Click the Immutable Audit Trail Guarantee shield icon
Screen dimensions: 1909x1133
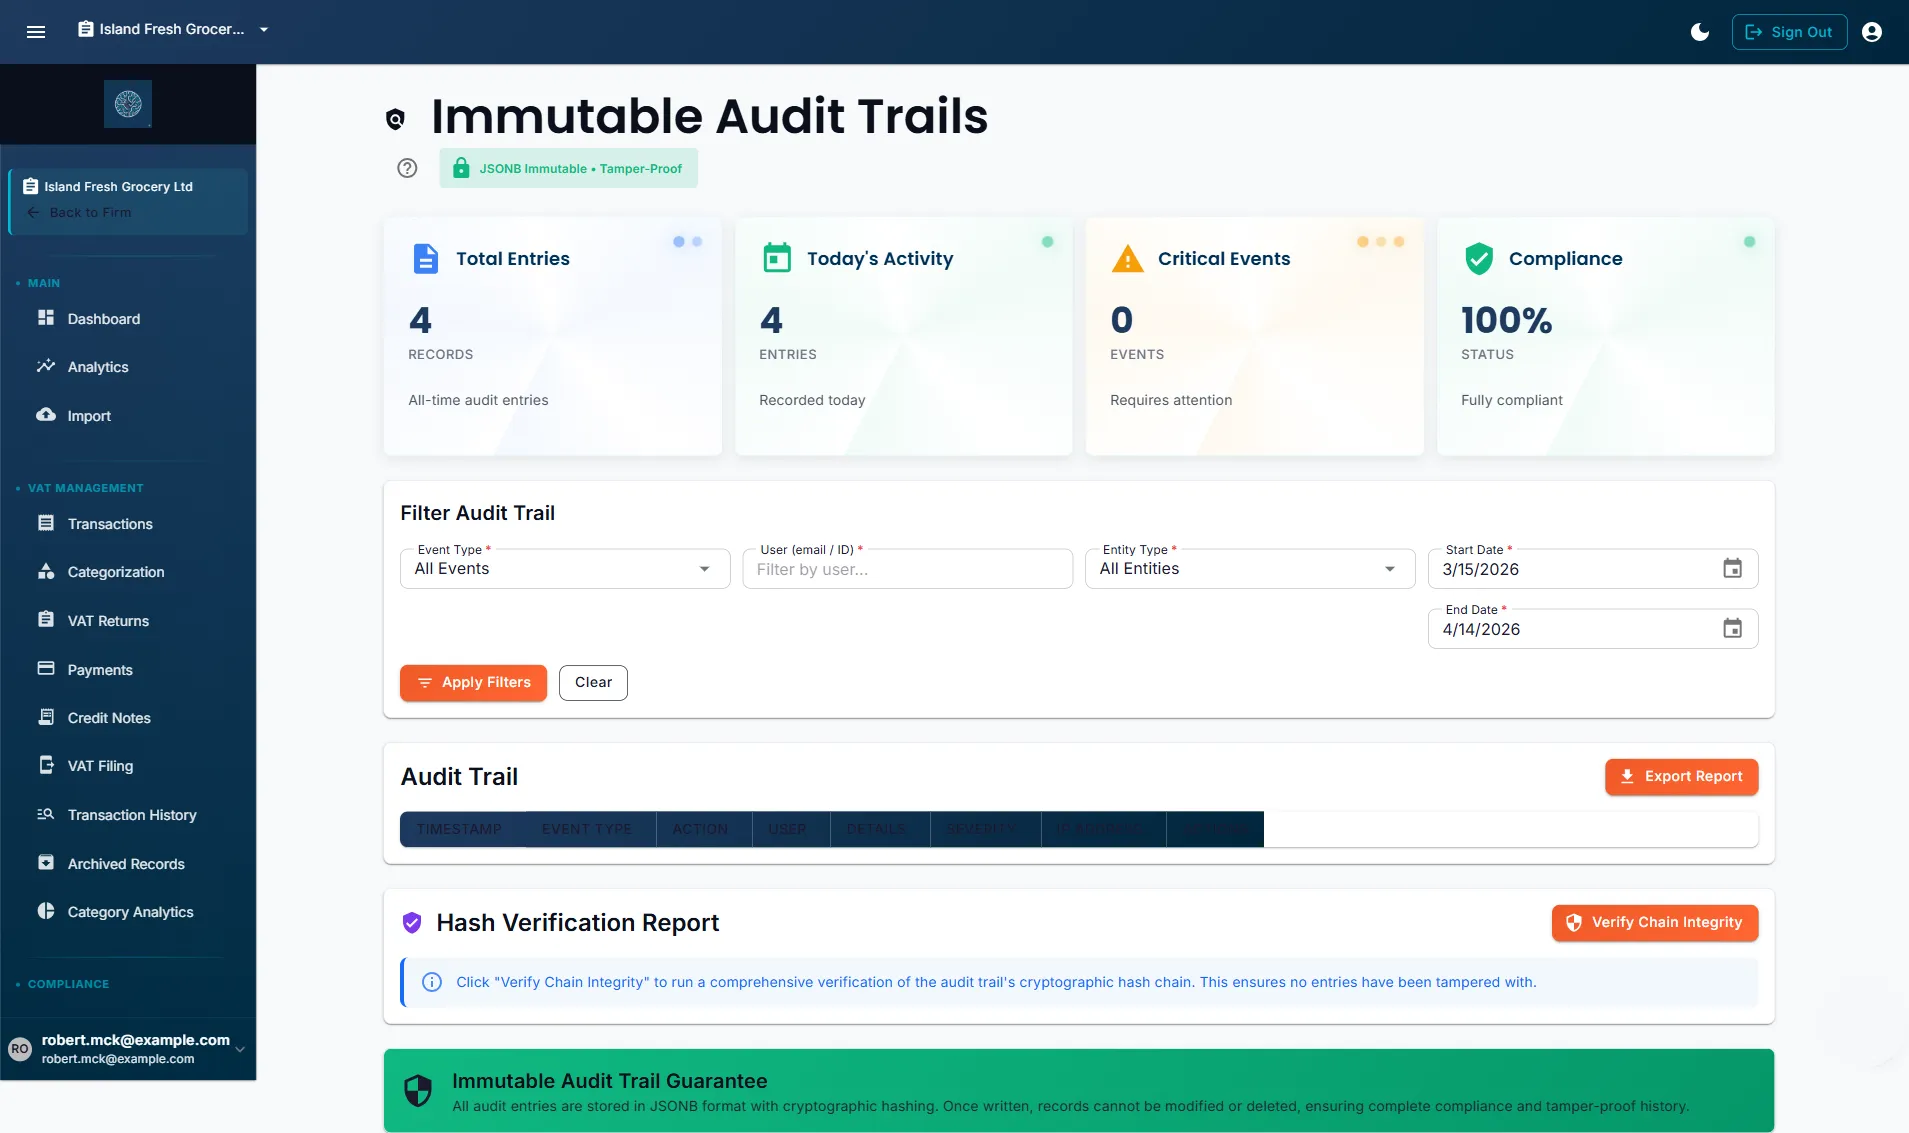(x=418, y=1090)
